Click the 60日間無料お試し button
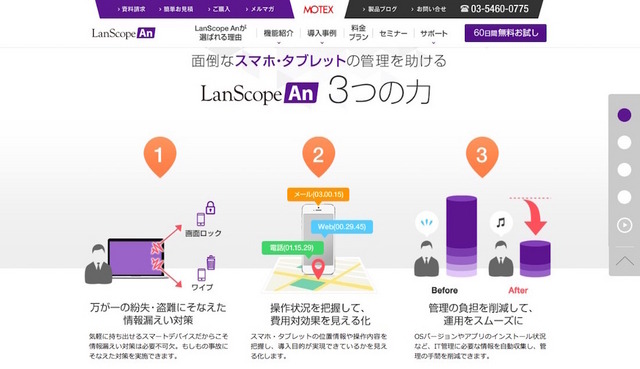 (x=505, y=33)
